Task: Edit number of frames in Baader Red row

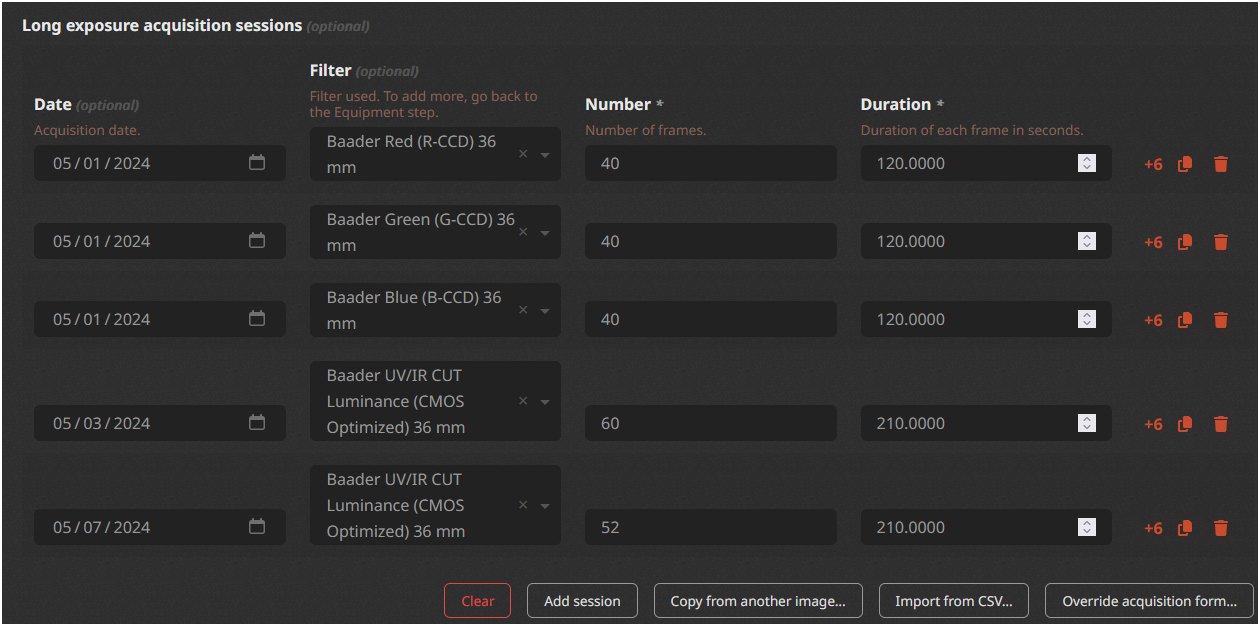Action: (x=711, y=163)
